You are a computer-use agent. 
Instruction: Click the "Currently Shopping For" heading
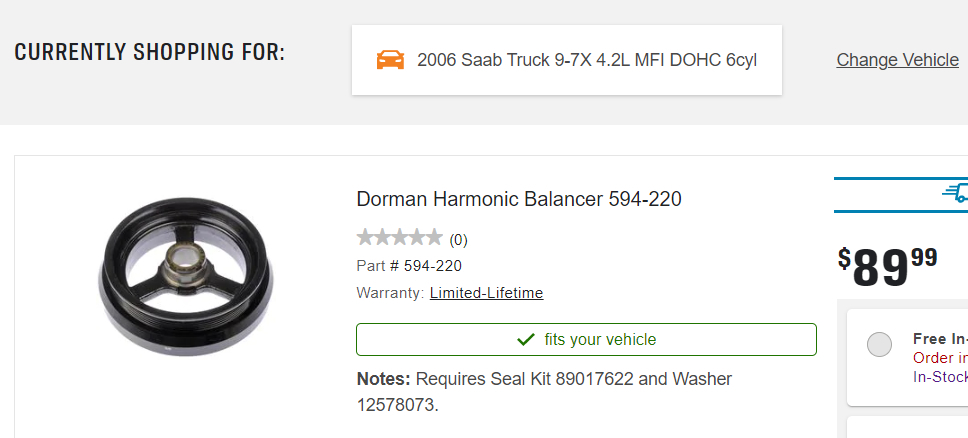click(x=150, y=52)
